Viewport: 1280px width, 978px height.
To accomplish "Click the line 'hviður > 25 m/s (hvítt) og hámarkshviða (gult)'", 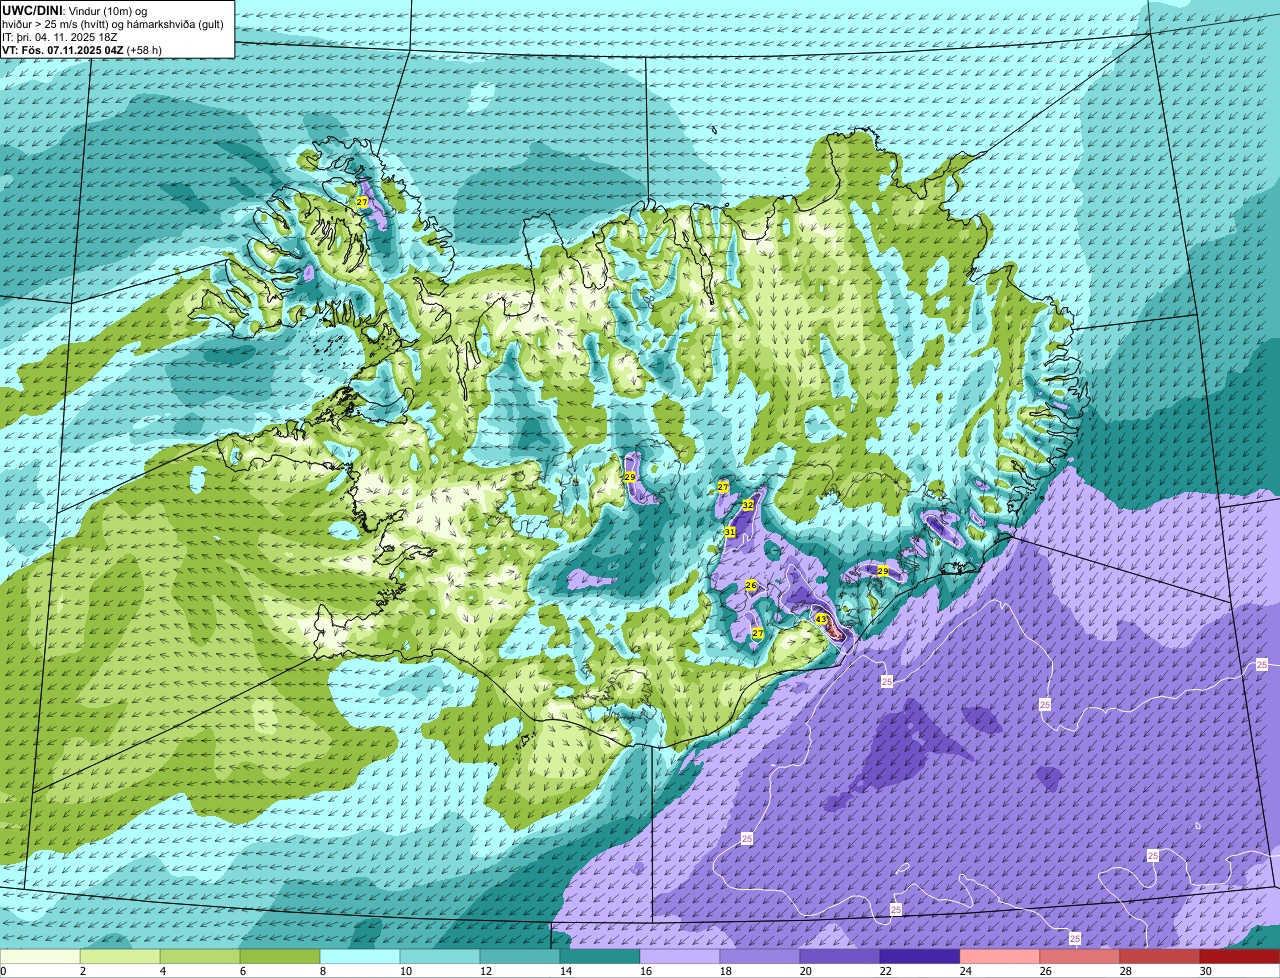I will coord(113,23).
